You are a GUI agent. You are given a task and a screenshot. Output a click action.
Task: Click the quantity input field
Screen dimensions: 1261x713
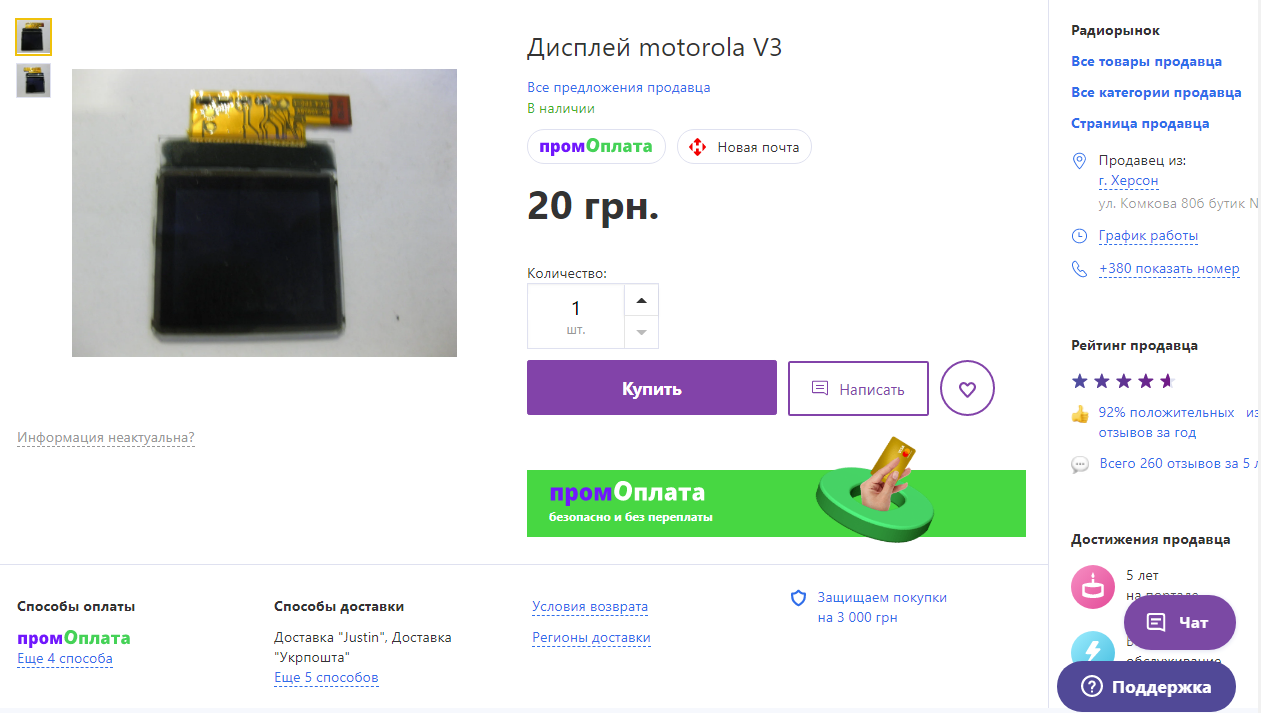pyautogui.click(x=576, y=316)
